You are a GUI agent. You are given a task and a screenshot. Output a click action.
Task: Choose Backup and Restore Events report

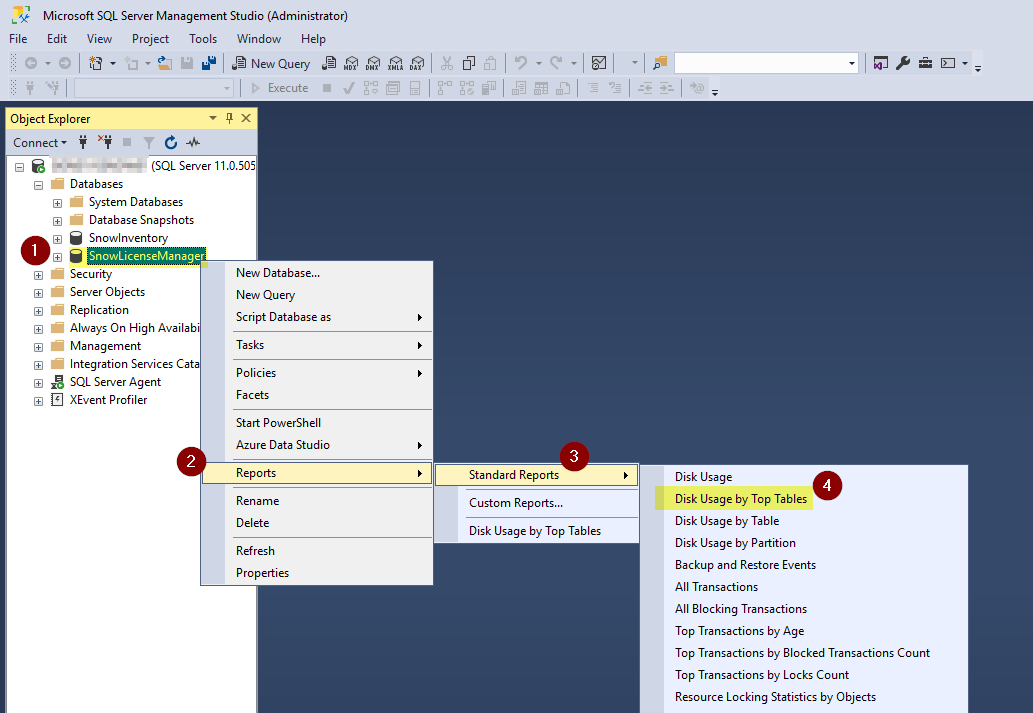745,565
